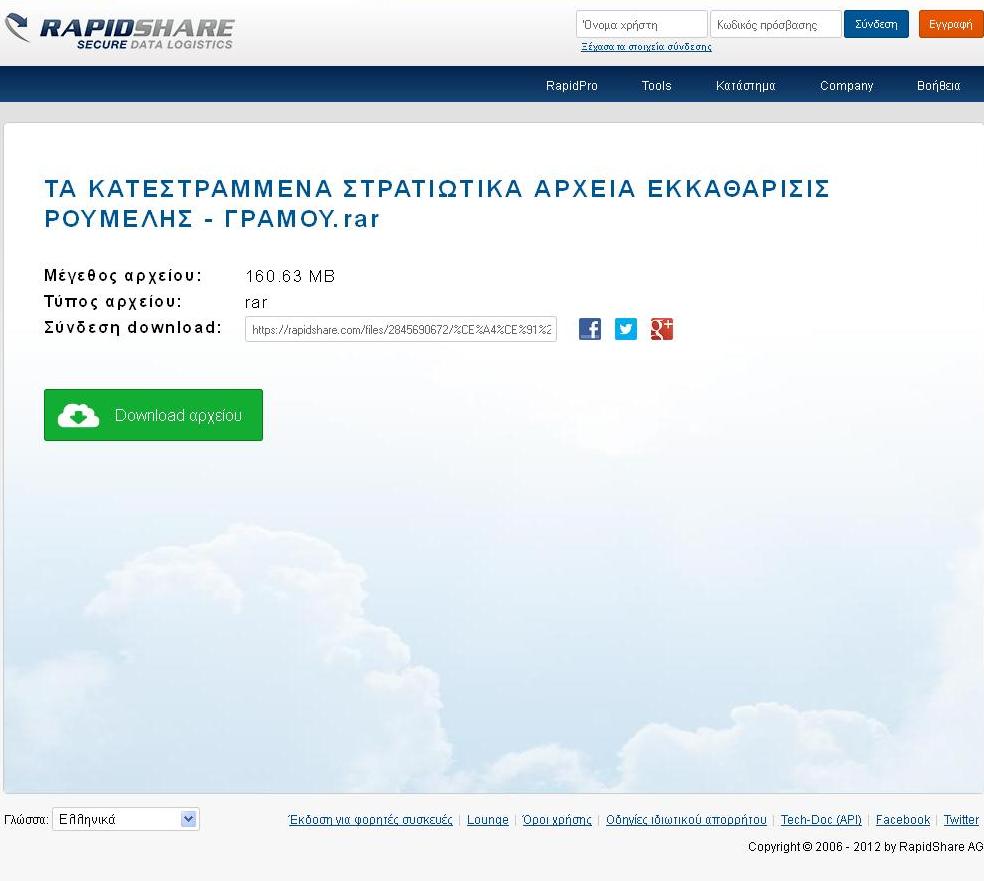Open the Lounge footer link
The width and height of the screenshot is (984, 881).
tap(487, 820)
